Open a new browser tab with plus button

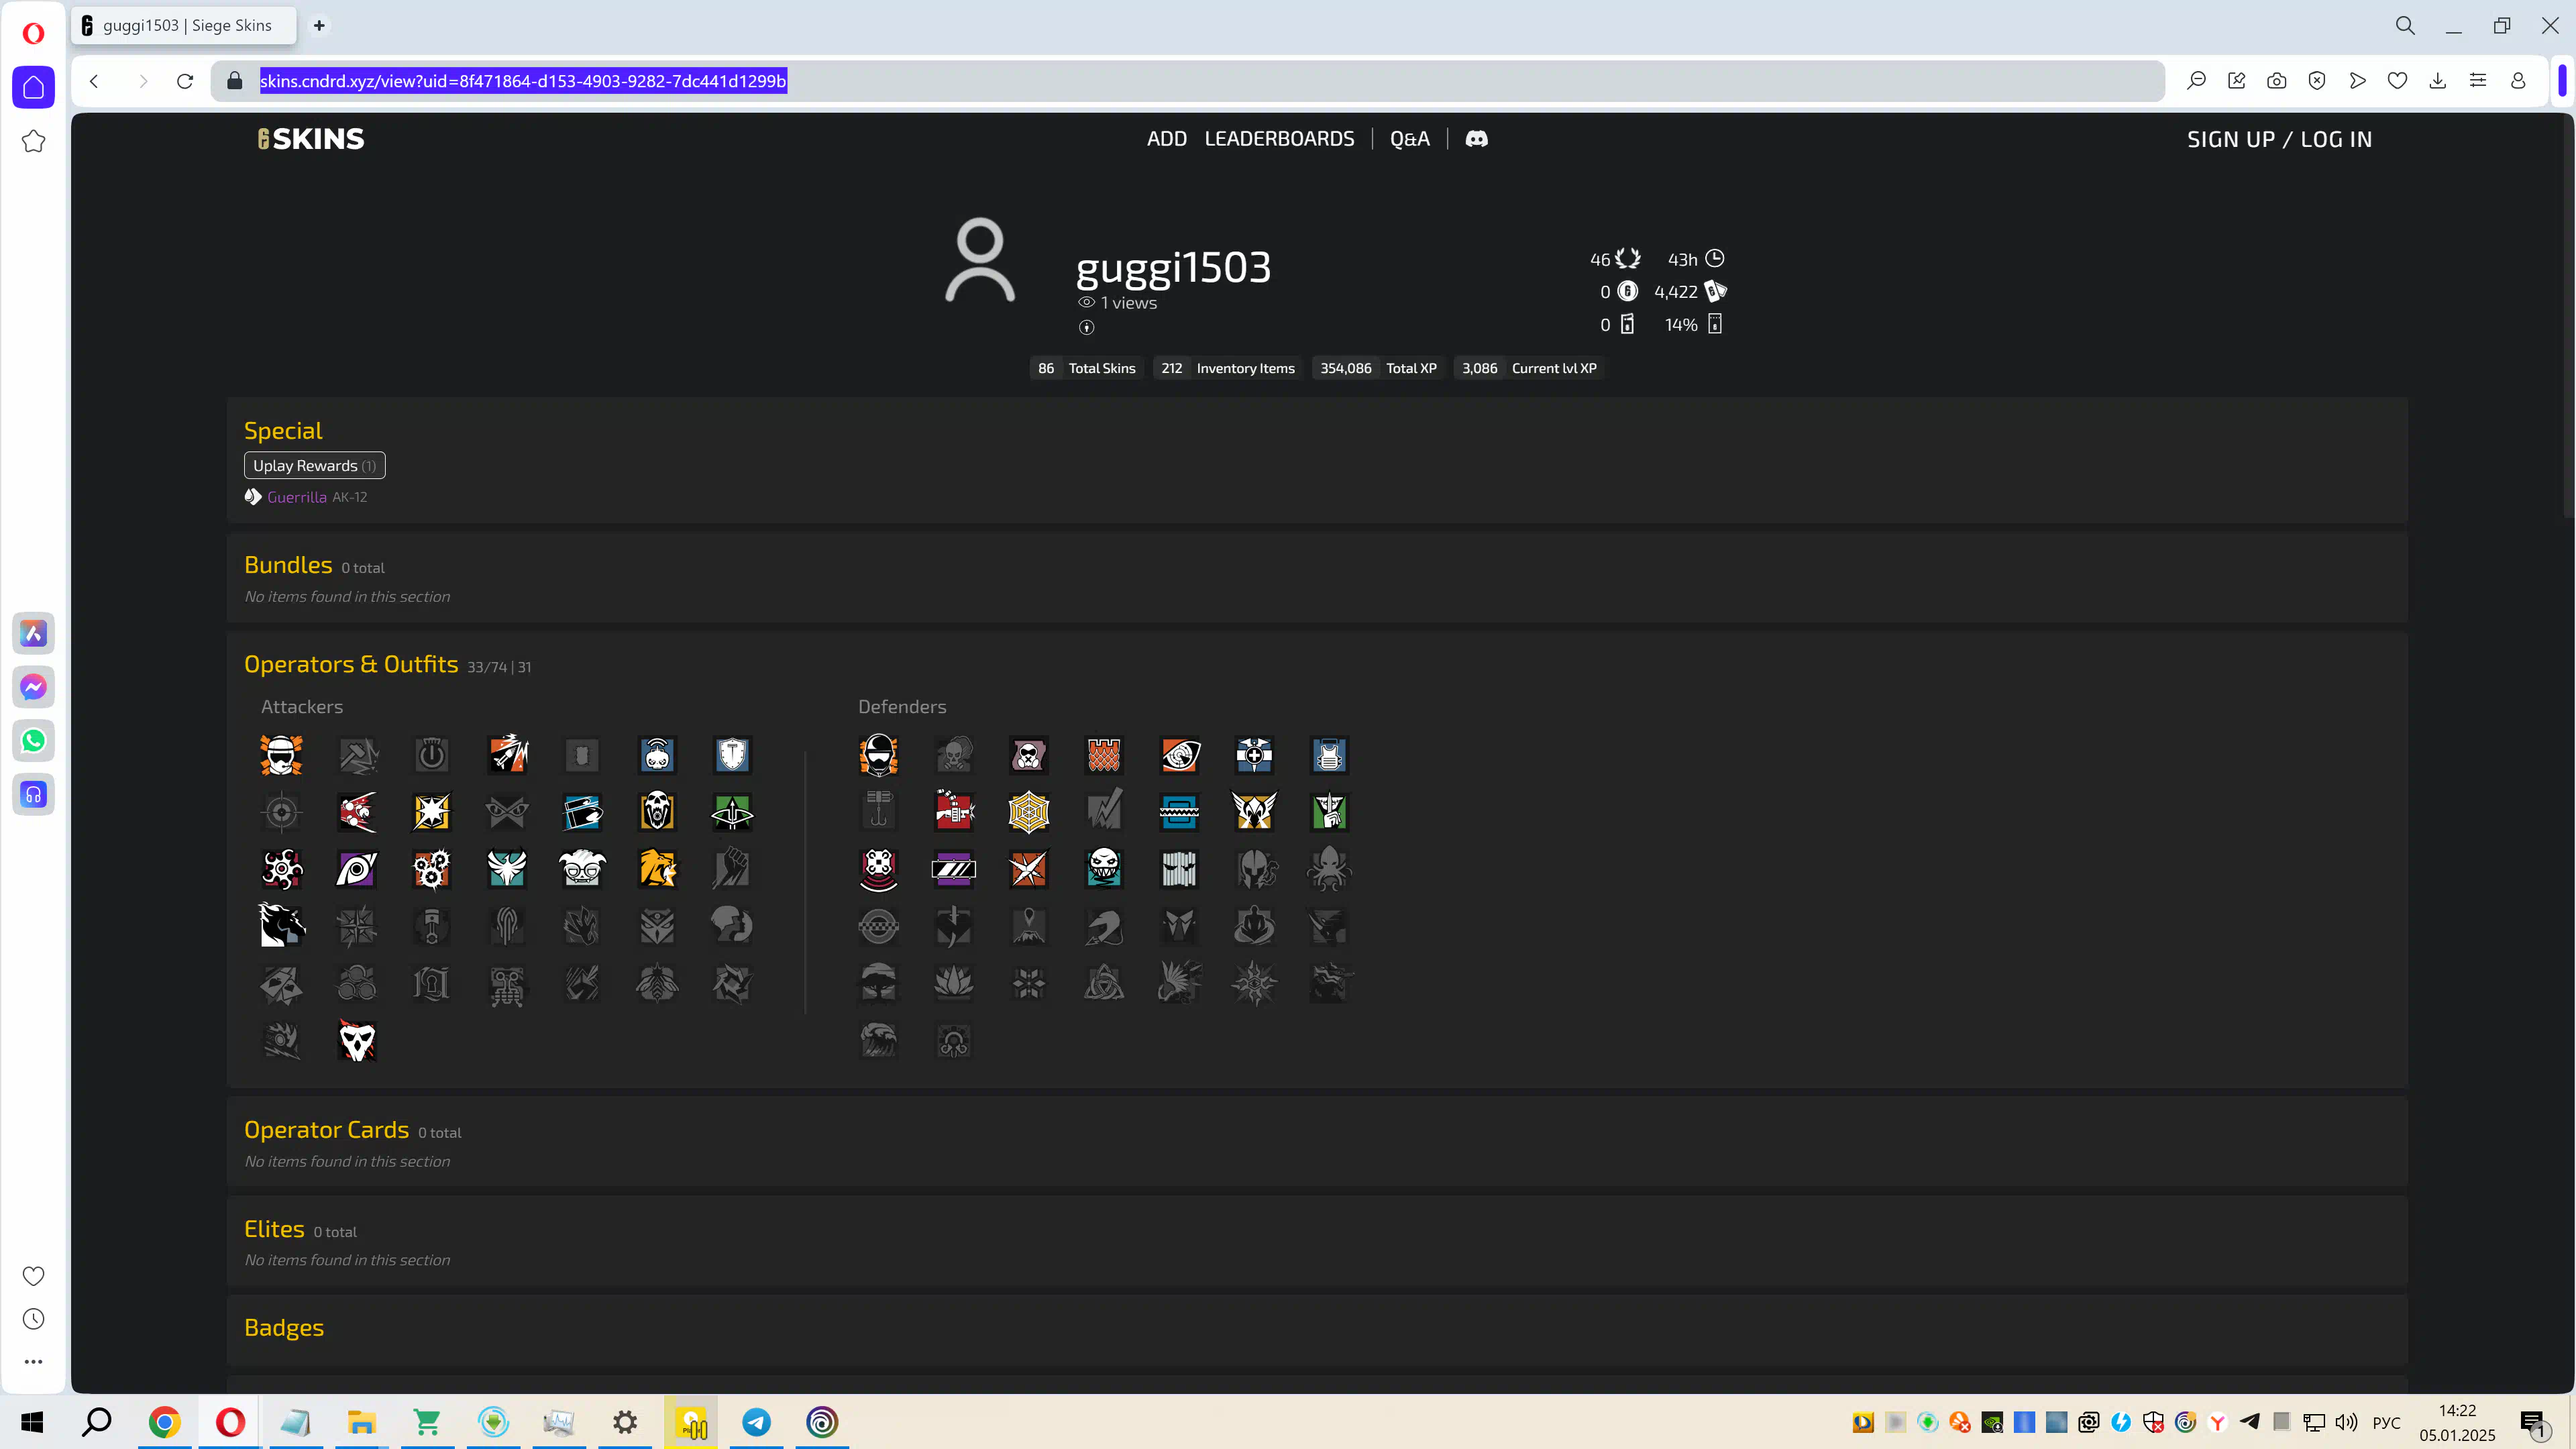coord(319,25)
